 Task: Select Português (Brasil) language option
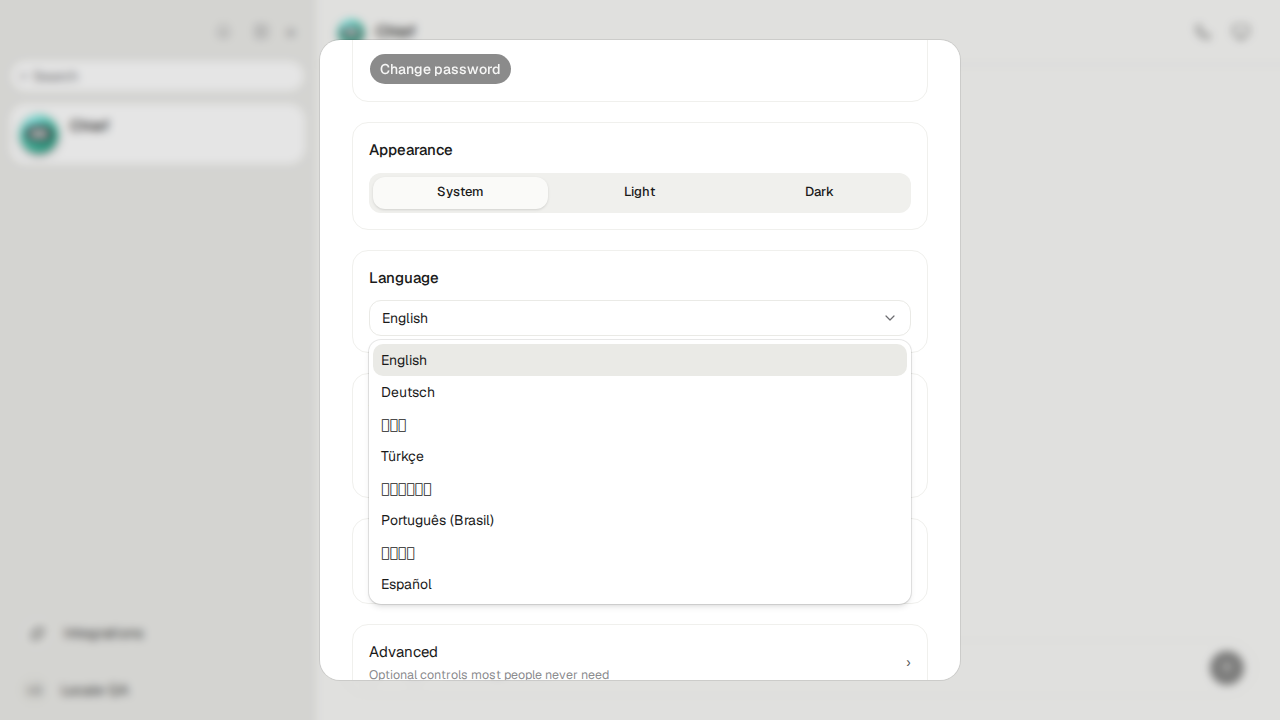point(640,520)
